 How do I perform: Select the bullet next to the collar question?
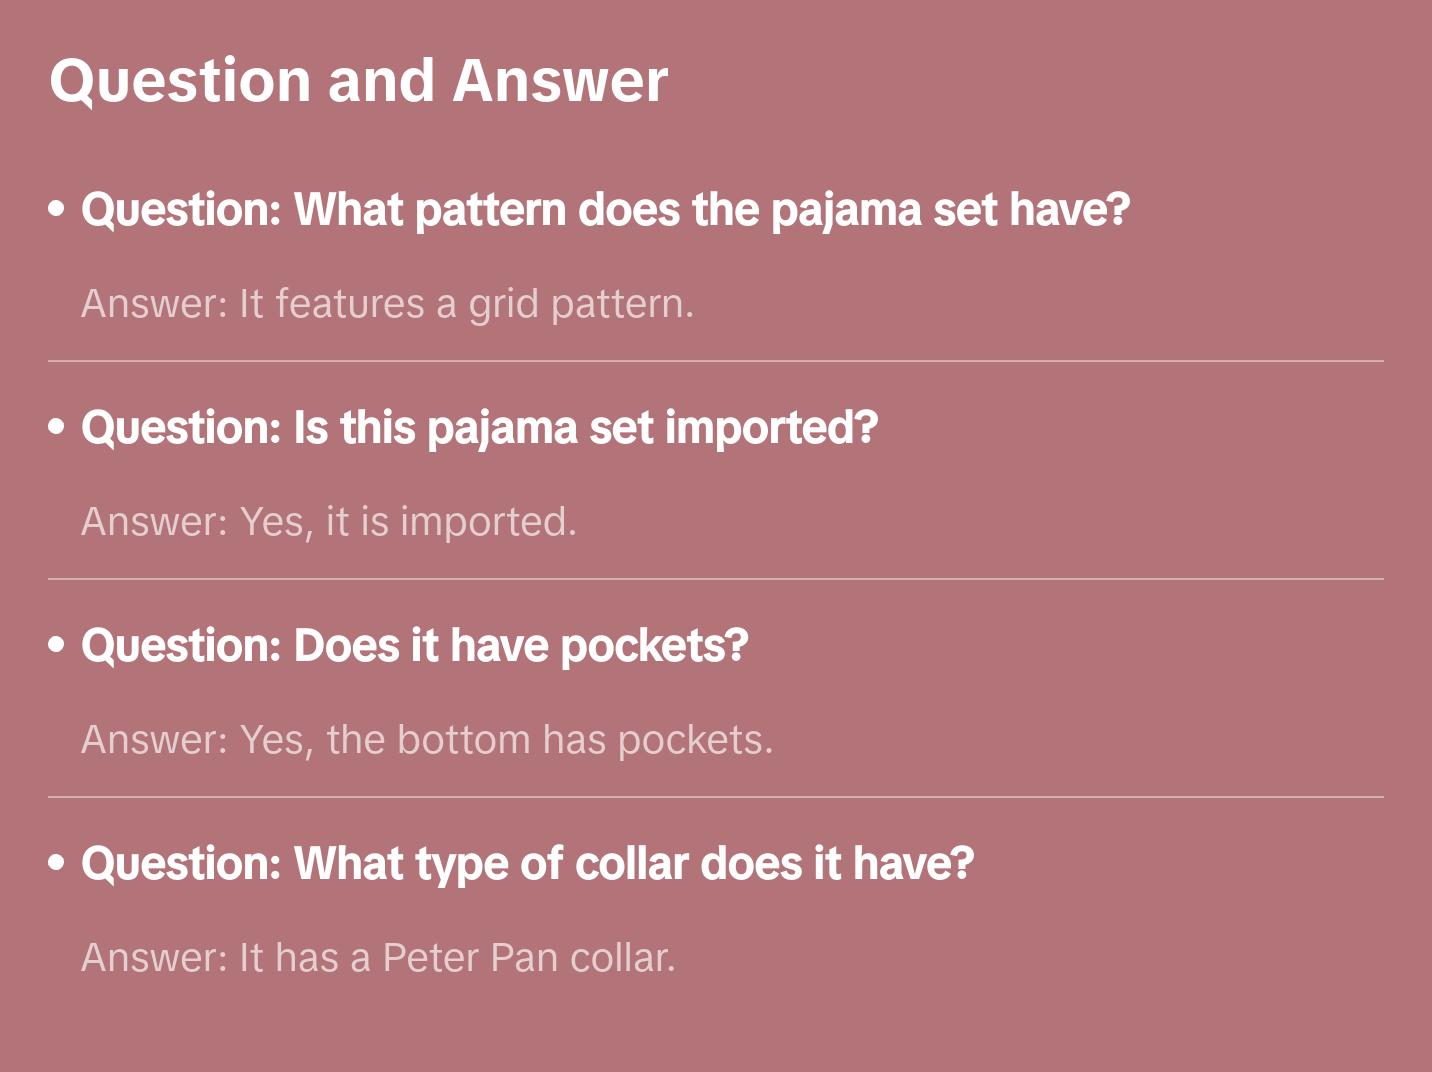57,863
